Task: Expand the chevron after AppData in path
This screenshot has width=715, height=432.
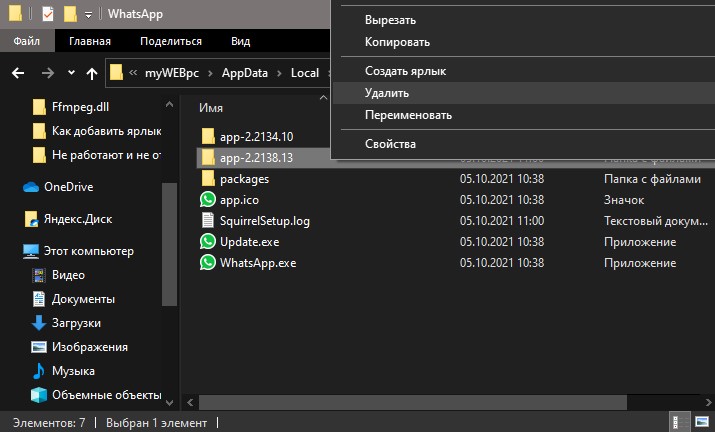Action: (279, 73)
